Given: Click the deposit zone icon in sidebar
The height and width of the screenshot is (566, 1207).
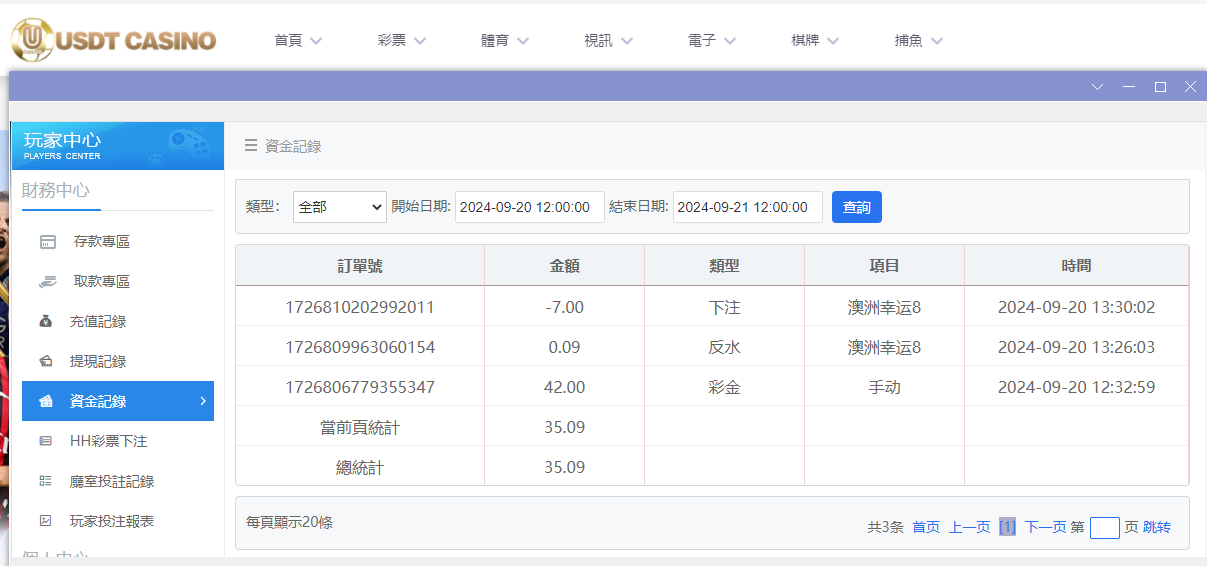Looking at the screenshot, I should (47, 242).
